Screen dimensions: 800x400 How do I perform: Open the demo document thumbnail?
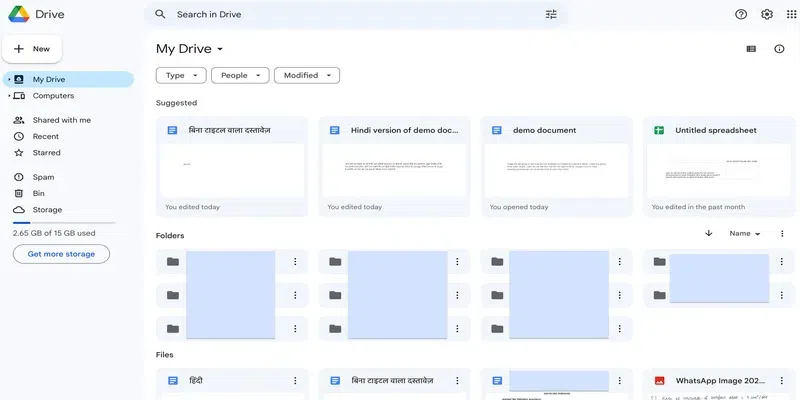pyautogui.click(x=556, y=170)
